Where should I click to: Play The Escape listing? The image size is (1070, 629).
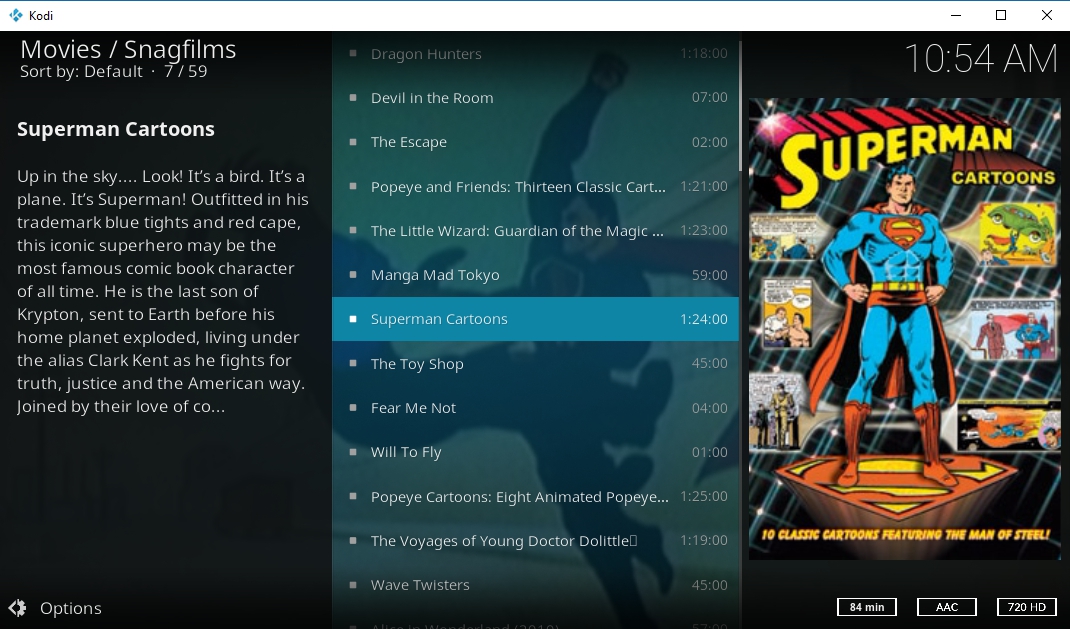(x=535, y=142)
